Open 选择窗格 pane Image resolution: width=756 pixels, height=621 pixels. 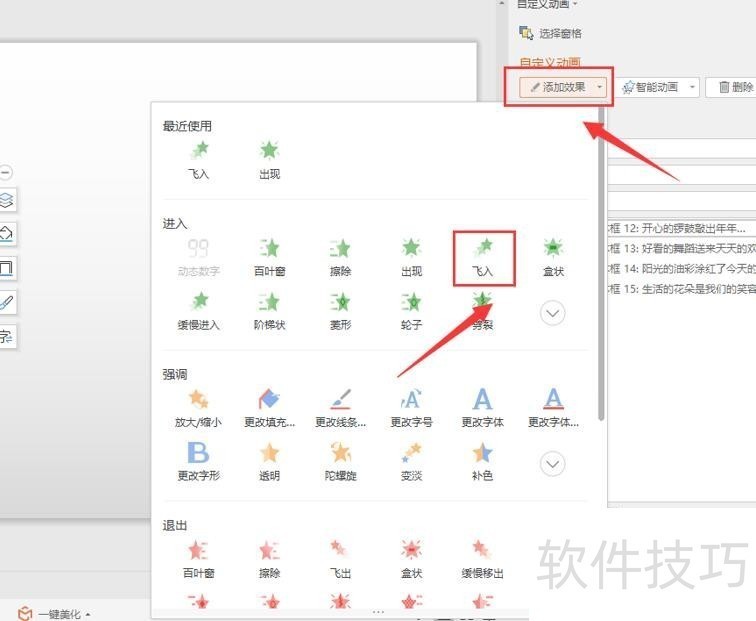[x=550, y=33]
